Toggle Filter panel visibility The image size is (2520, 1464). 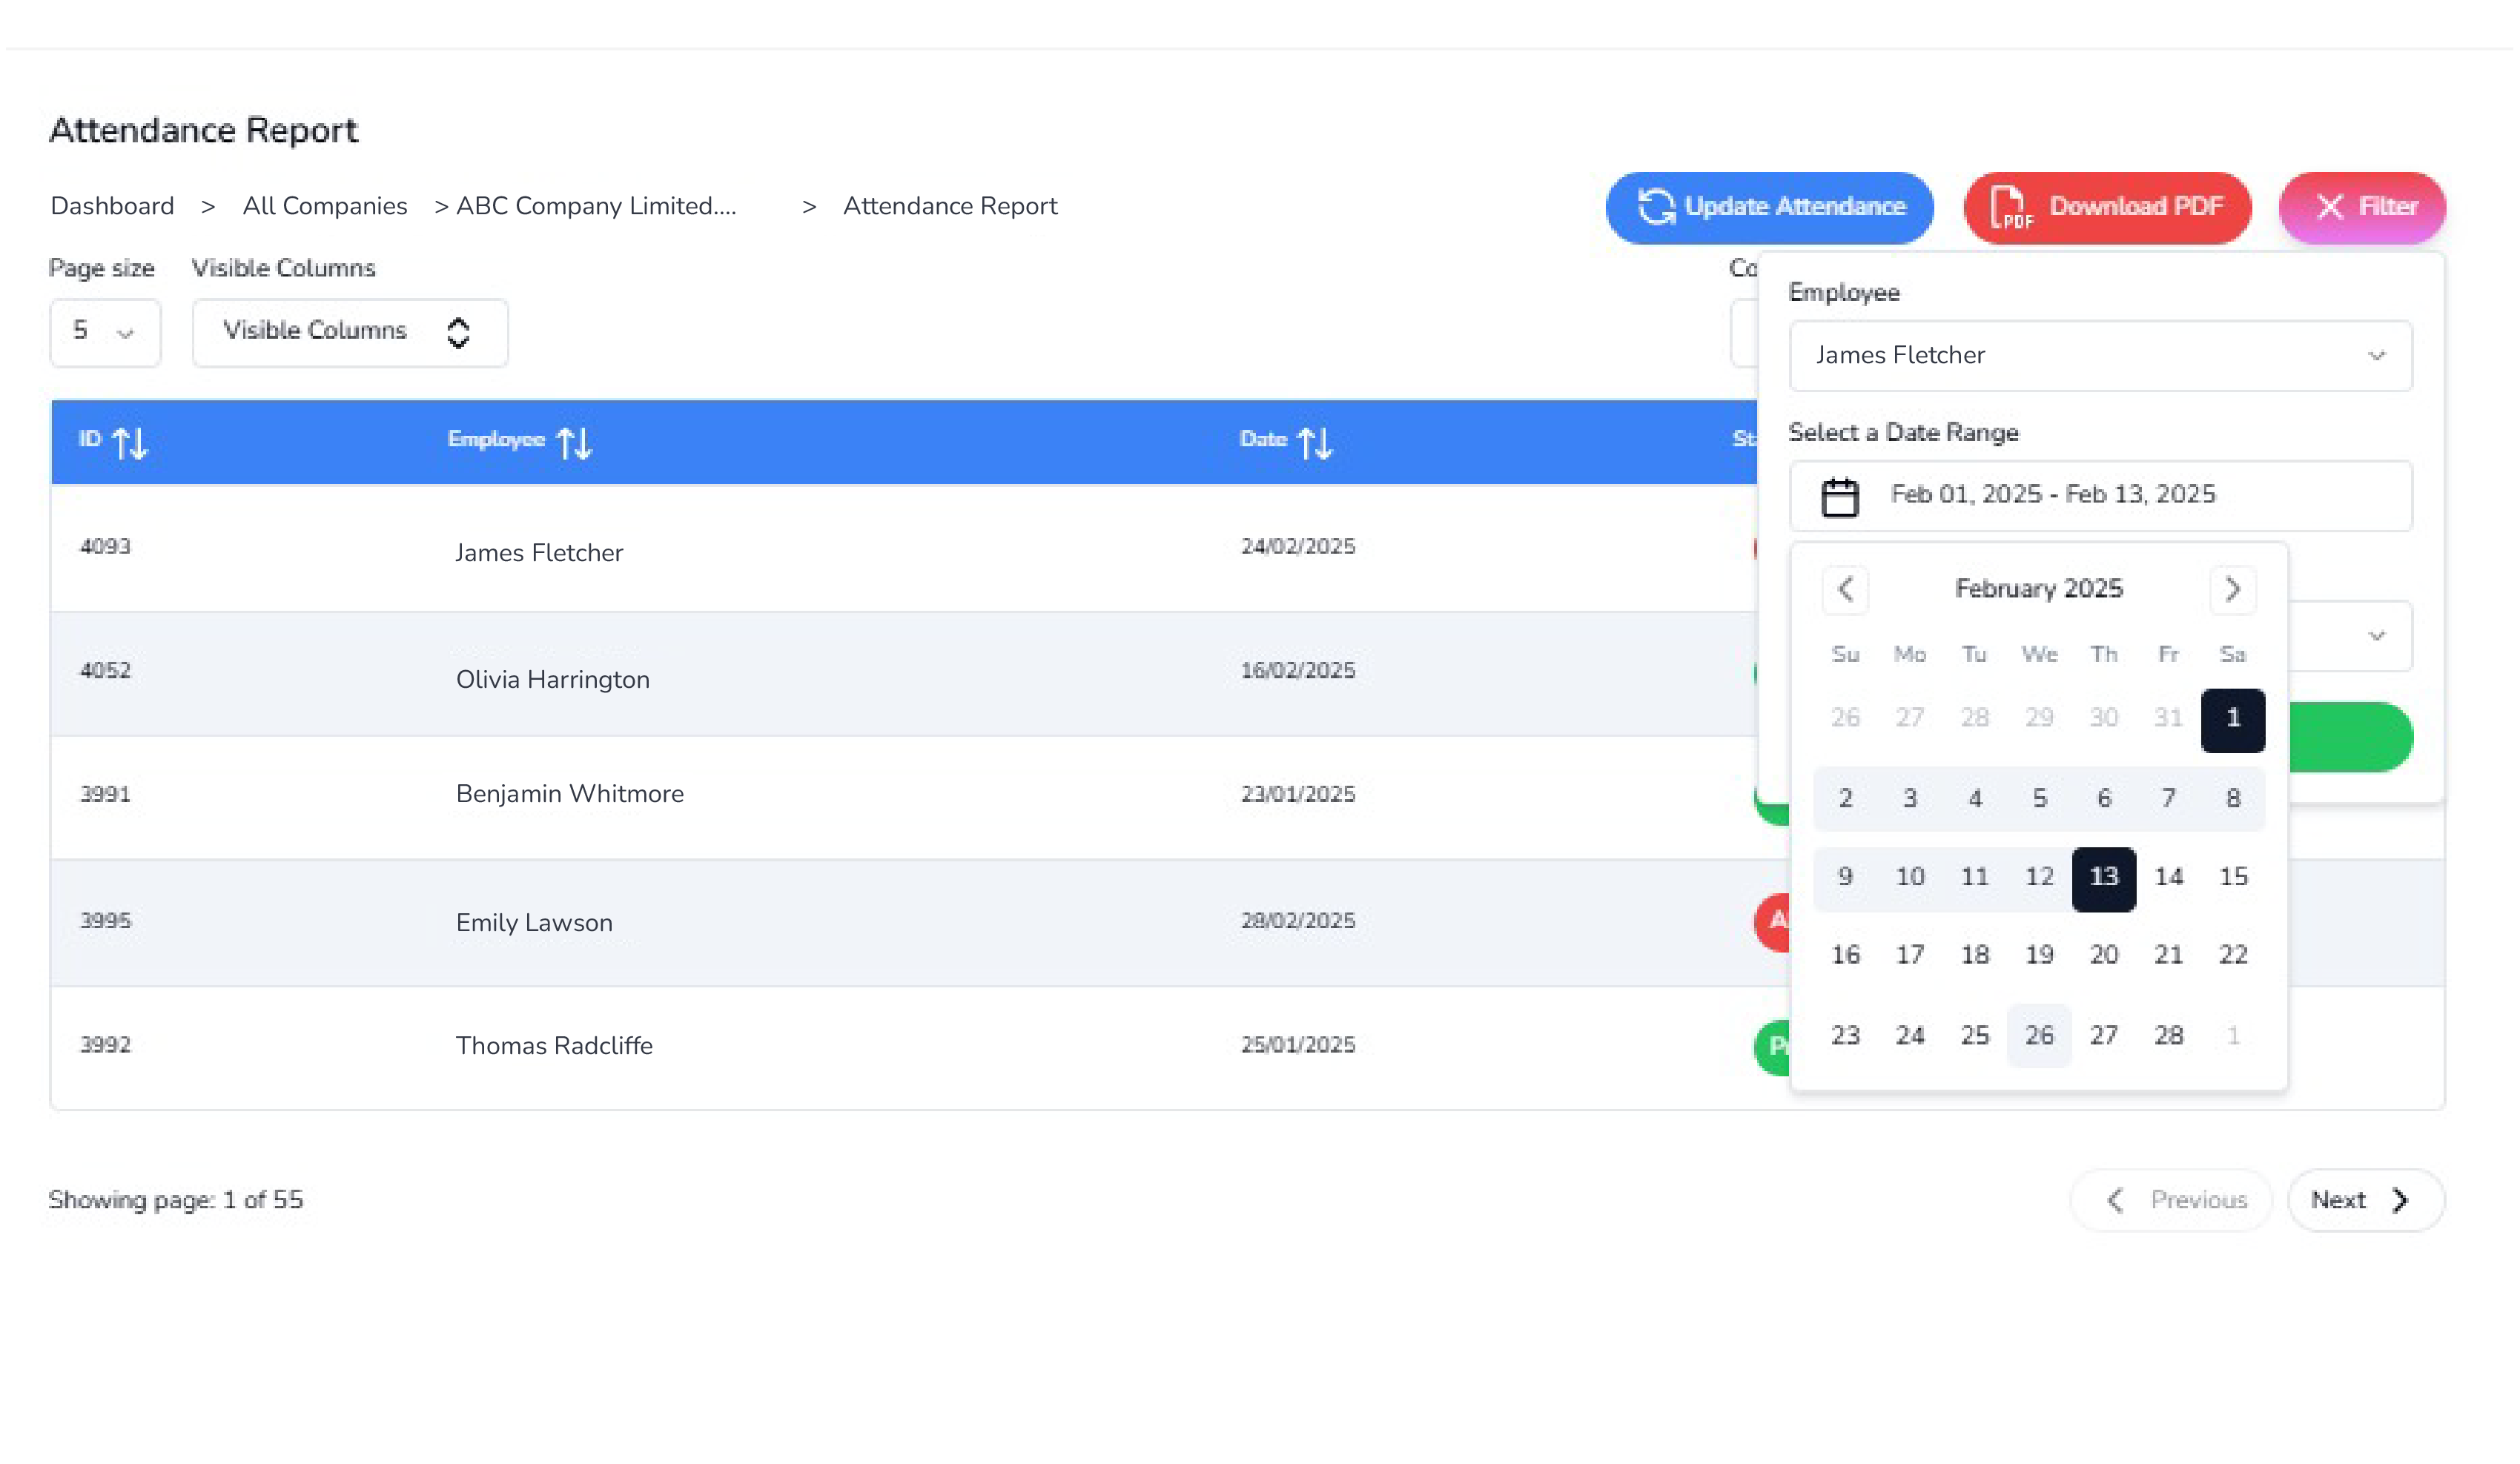coord(2361,205)
